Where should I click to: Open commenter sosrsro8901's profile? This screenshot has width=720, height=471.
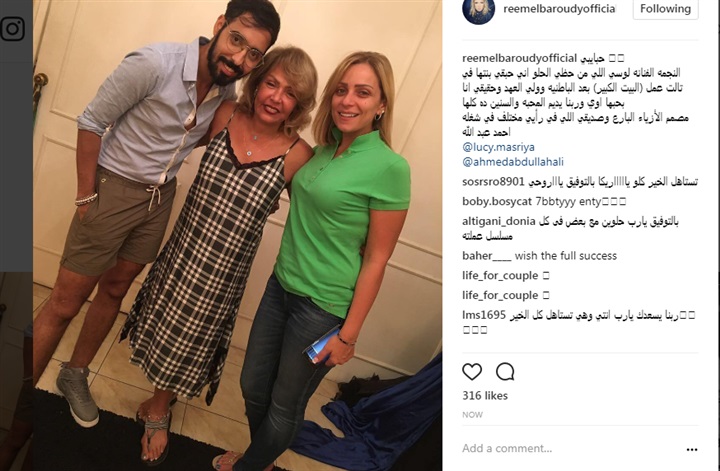pyautogui.click(x=493, y=182)
